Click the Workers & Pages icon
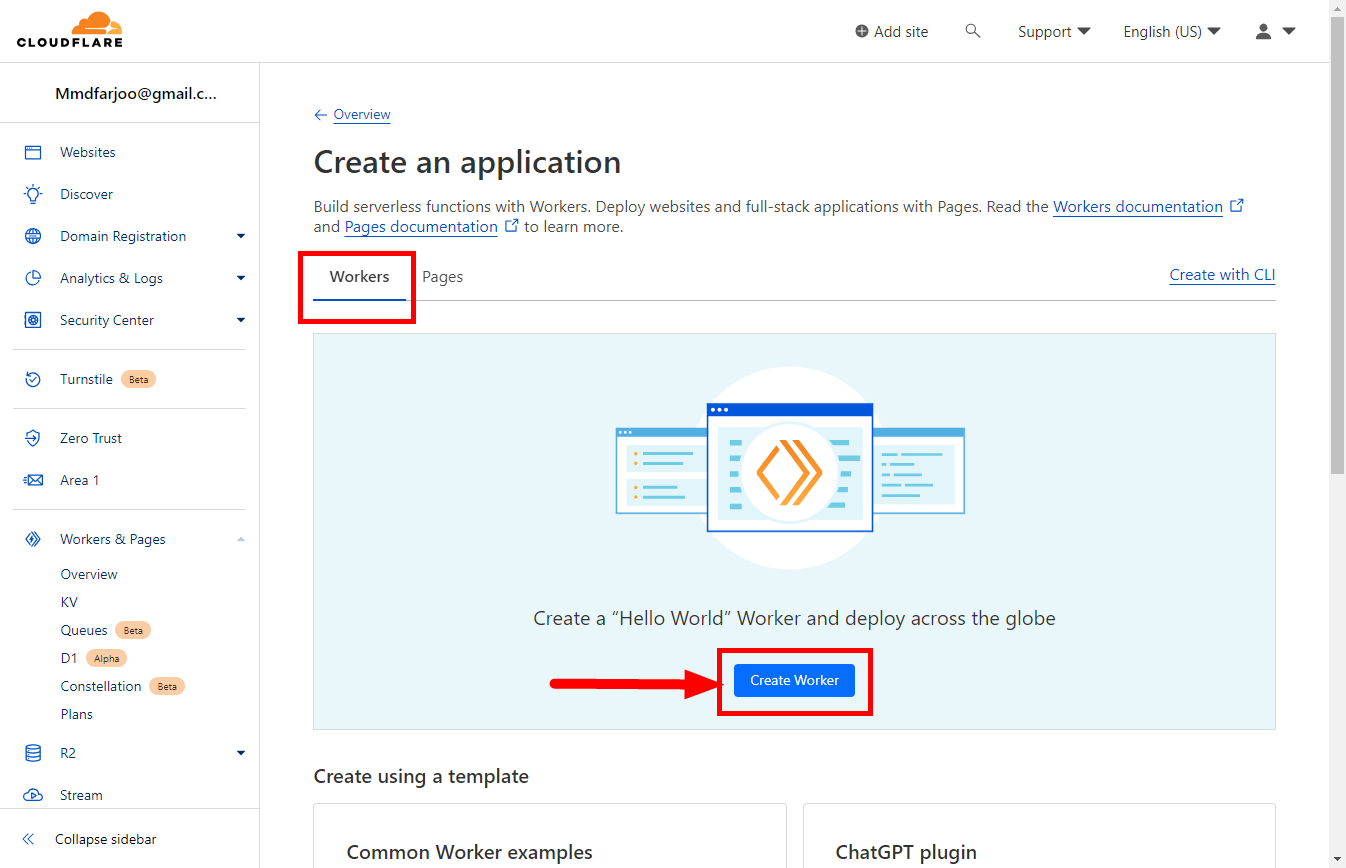This screenshot has width=1346, height=868. click(x=33, y=539)
